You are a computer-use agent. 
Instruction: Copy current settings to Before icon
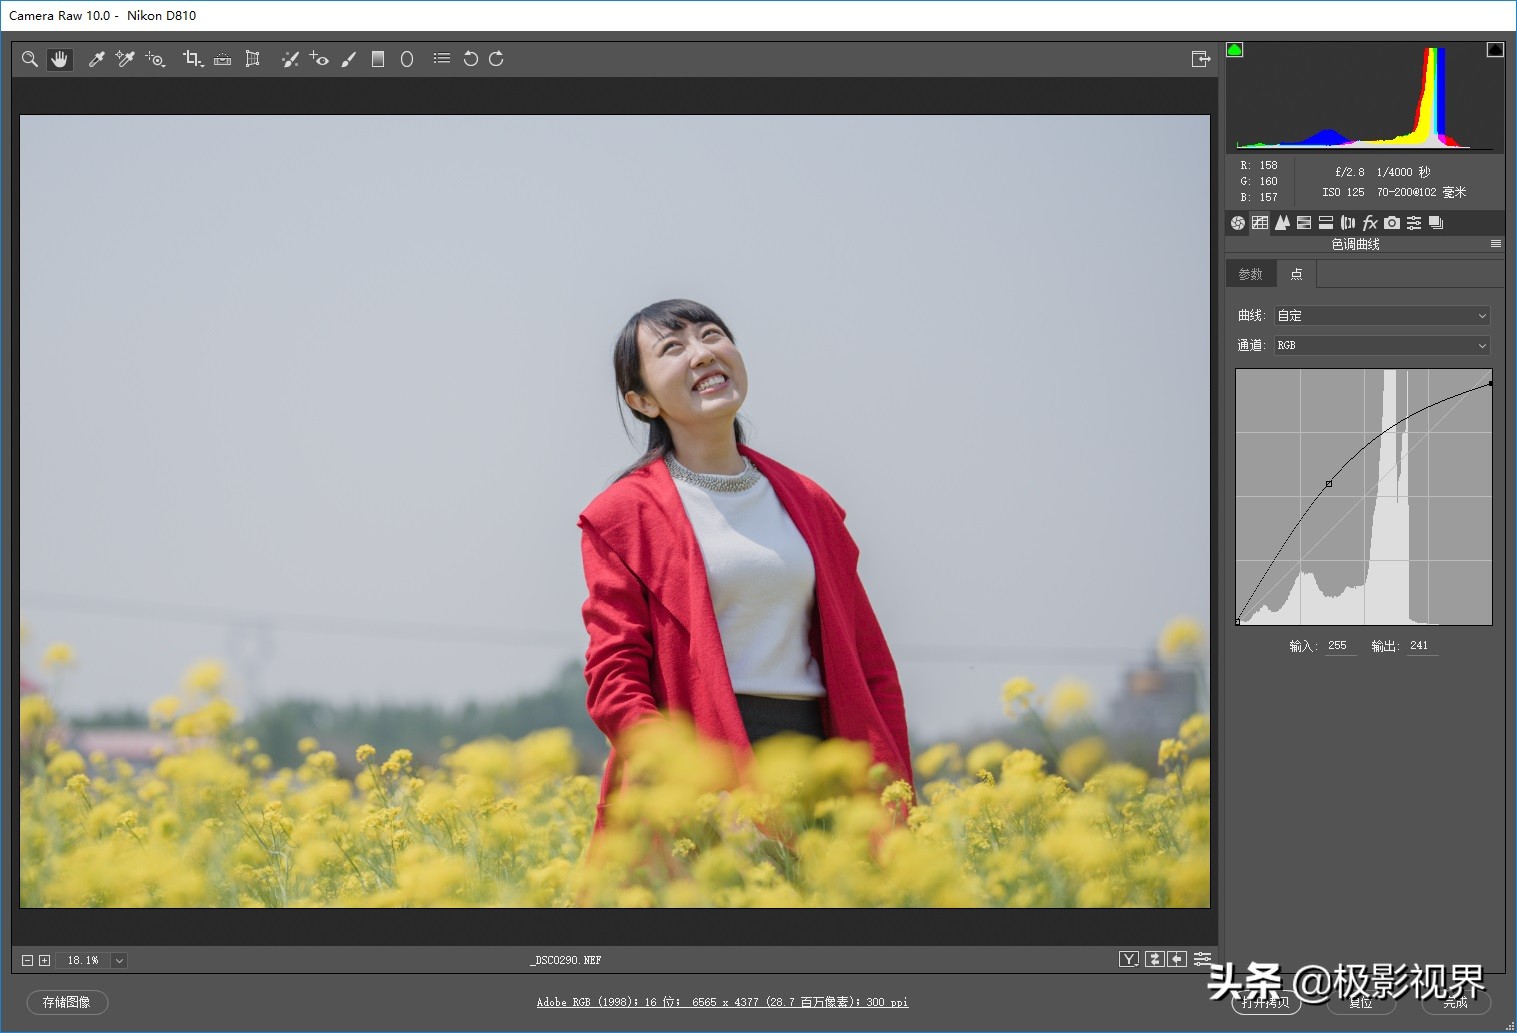(x=1178, y=960)
